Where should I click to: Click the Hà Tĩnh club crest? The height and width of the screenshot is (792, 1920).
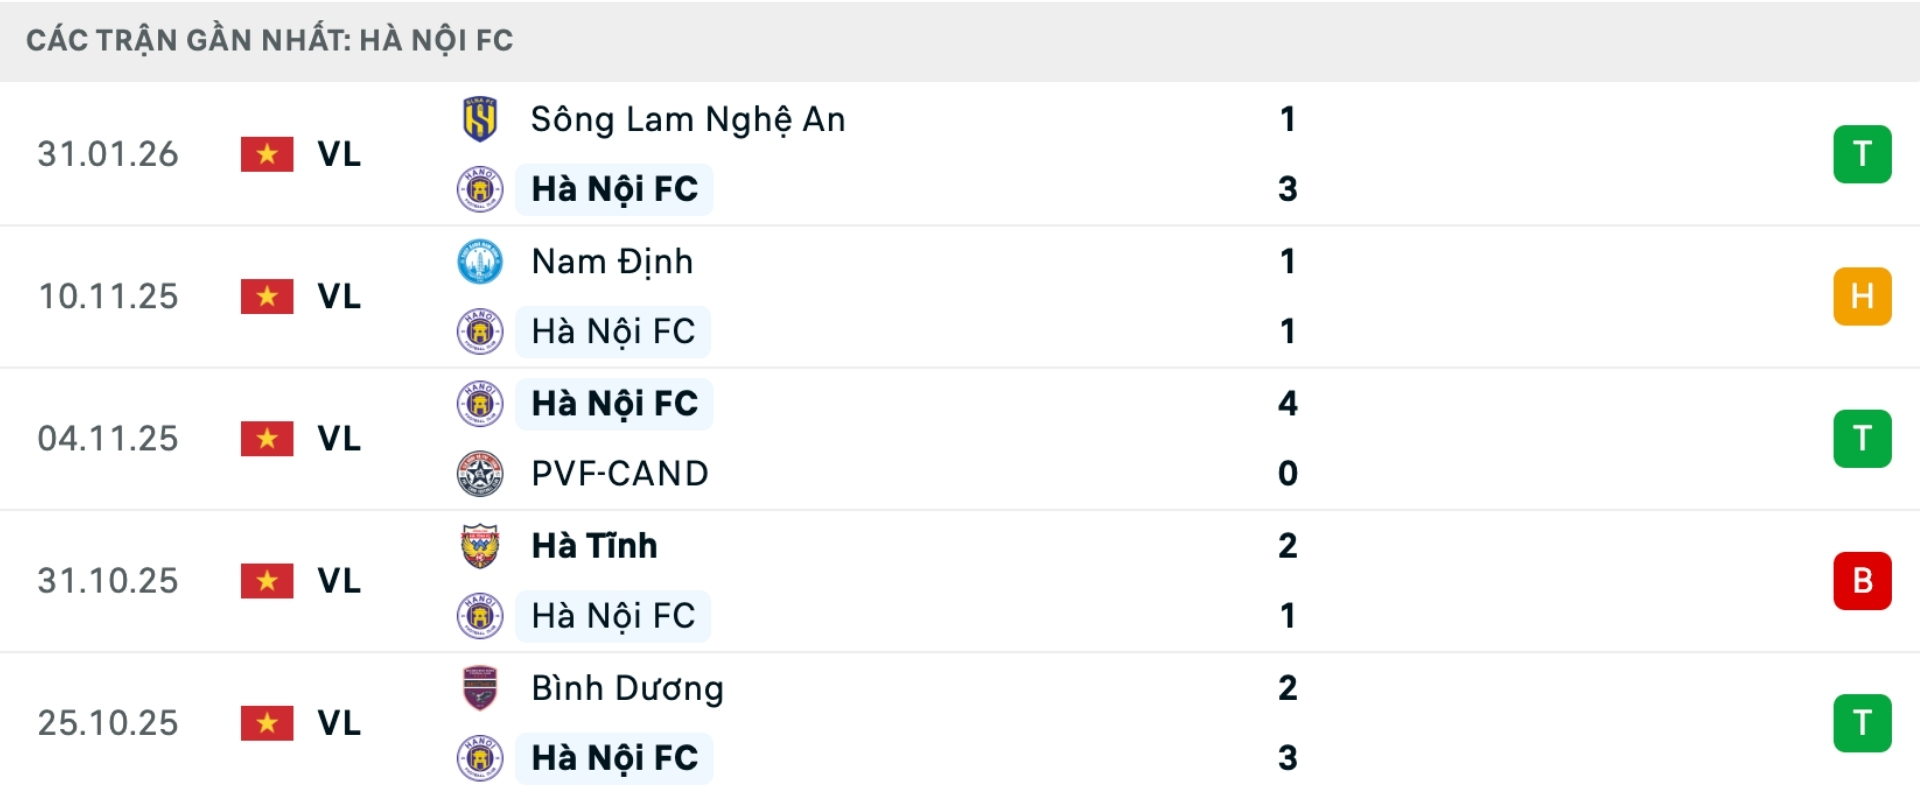click(x=480, y=546)
